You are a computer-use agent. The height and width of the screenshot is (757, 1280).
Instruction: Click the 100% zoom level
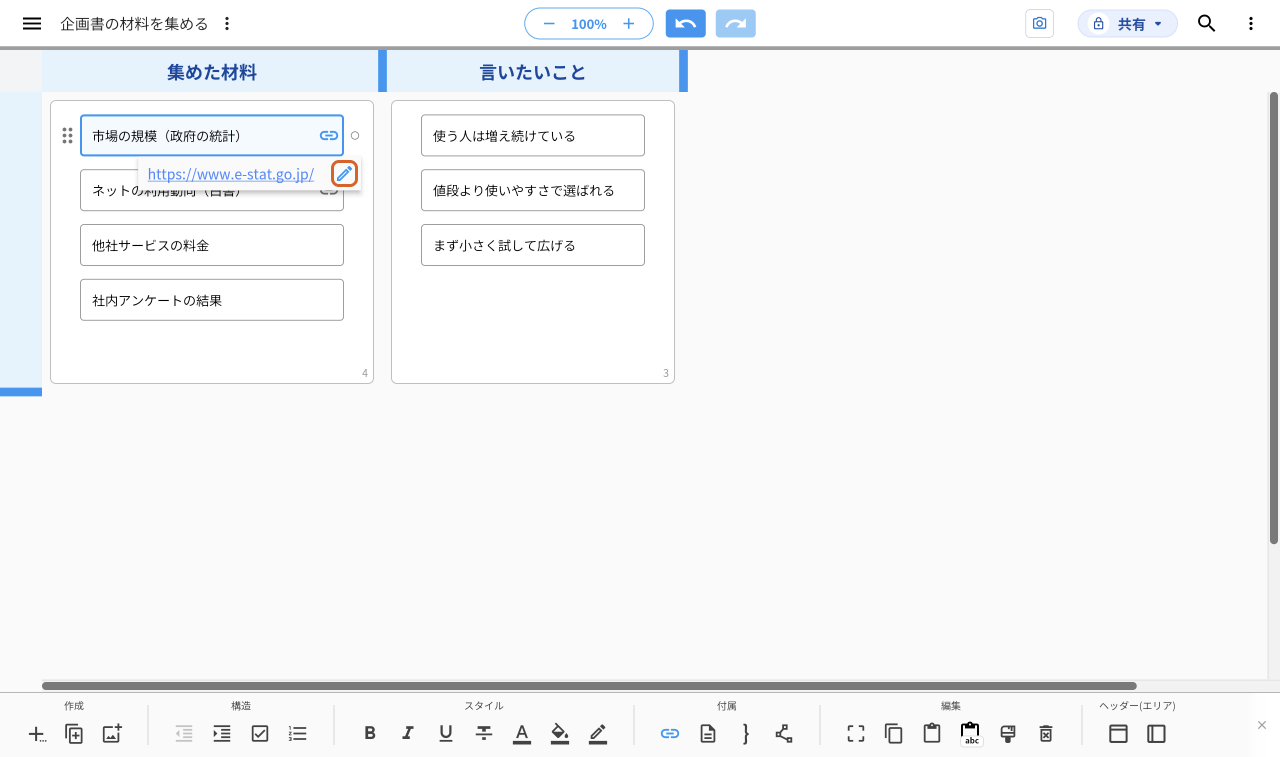pyautogui.click(x=589, y=23)
